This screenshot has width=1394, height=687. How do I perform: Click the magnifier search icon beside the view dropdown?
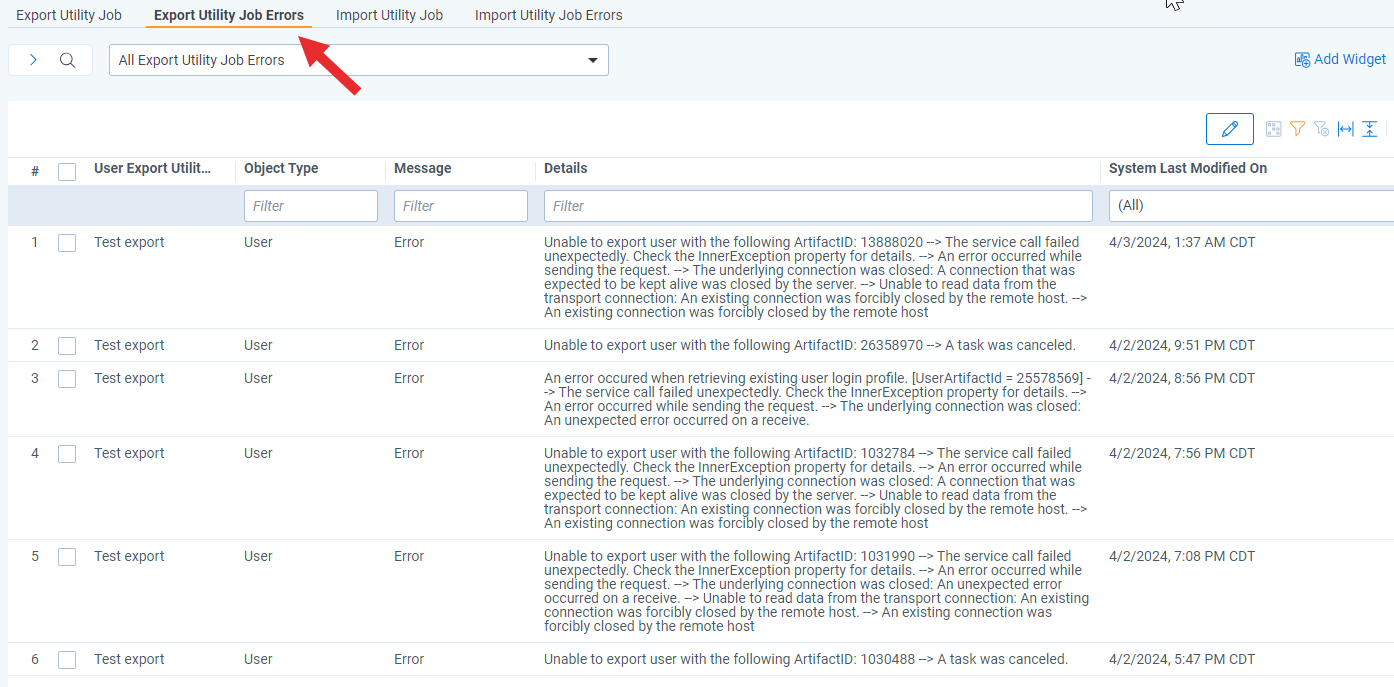(x=67, y=60)
